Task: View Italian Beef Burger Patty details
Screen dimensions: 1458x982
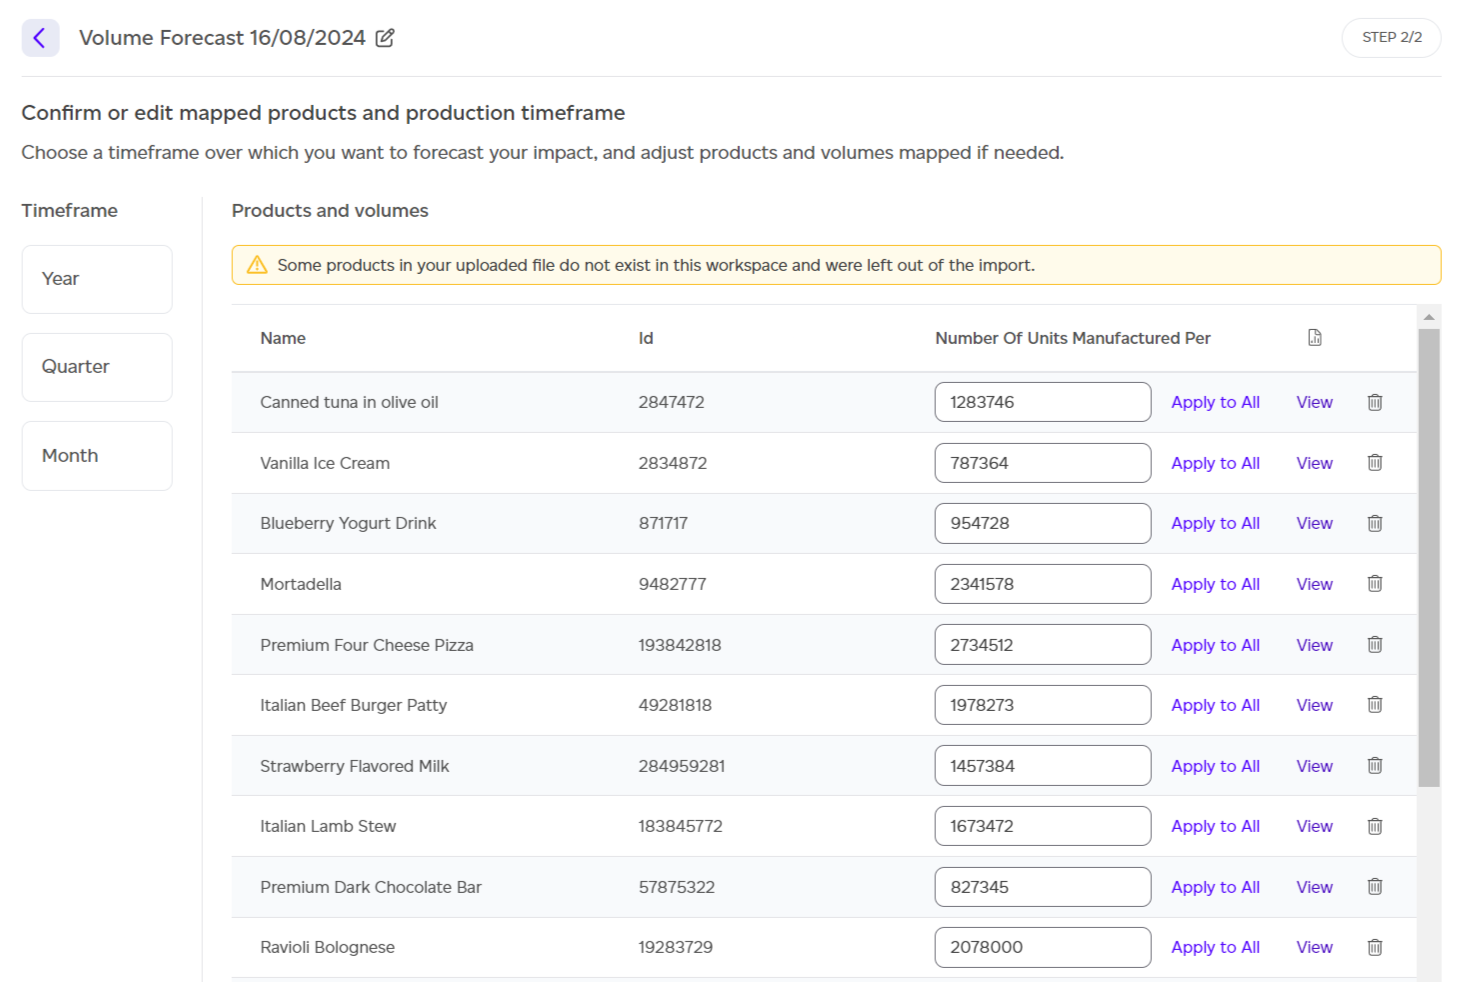Action: 1314,705
